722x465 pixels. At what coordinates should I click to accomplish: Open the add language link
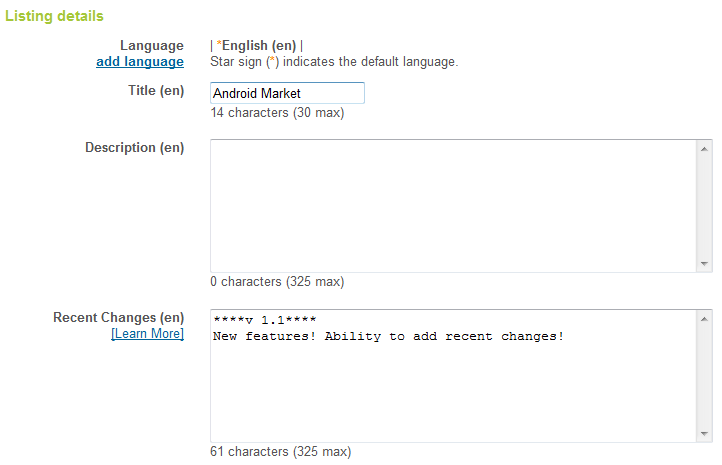140,62
